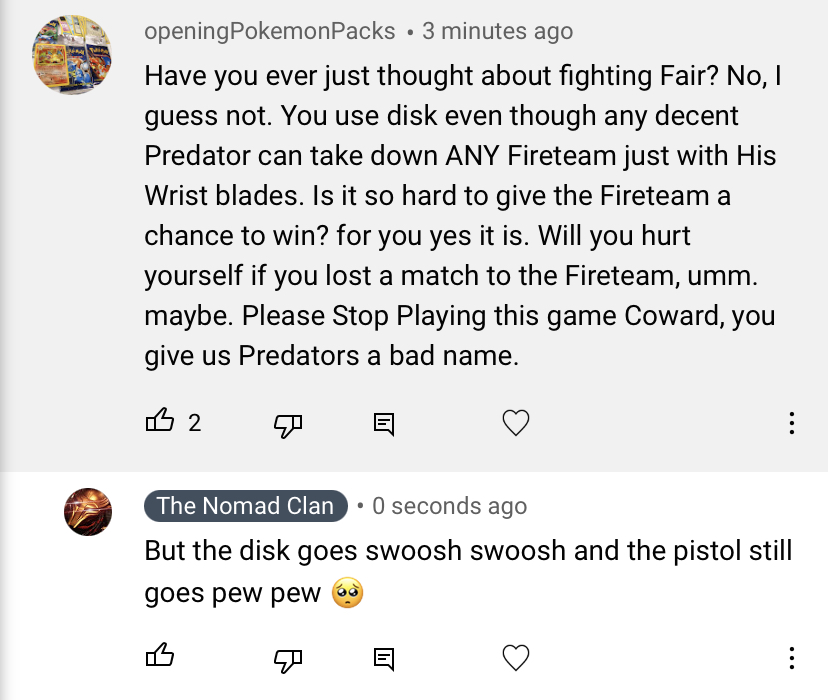
Task: Heart The Nomad Clan reply
Action: coord(515,658)
